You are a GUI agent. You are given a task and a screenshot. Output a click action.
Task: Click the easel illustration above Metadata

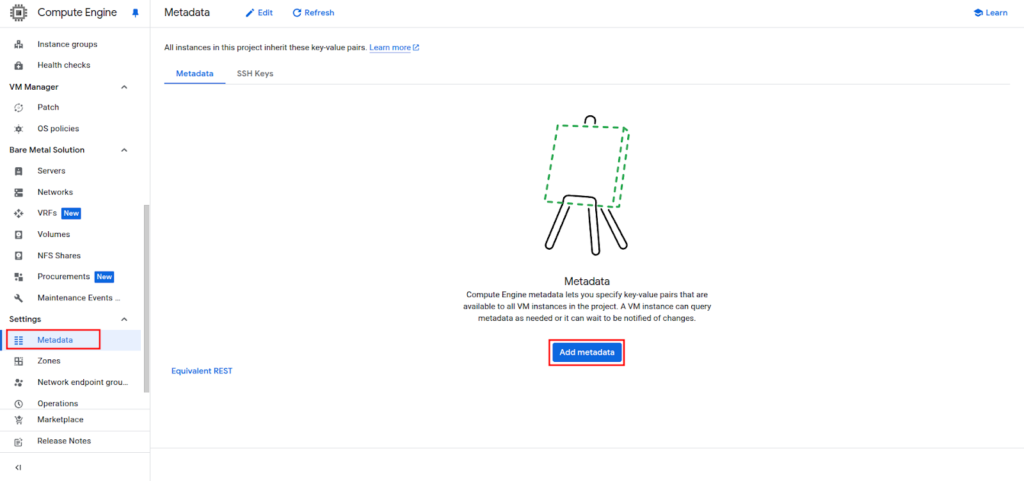click(587, 185)
